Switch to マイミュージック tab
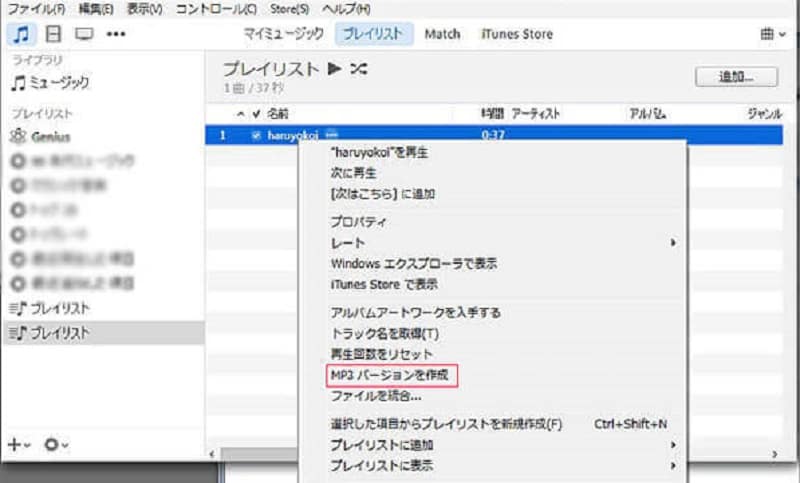This screenshot has height=483, width=800. click(x=284, y=34)
